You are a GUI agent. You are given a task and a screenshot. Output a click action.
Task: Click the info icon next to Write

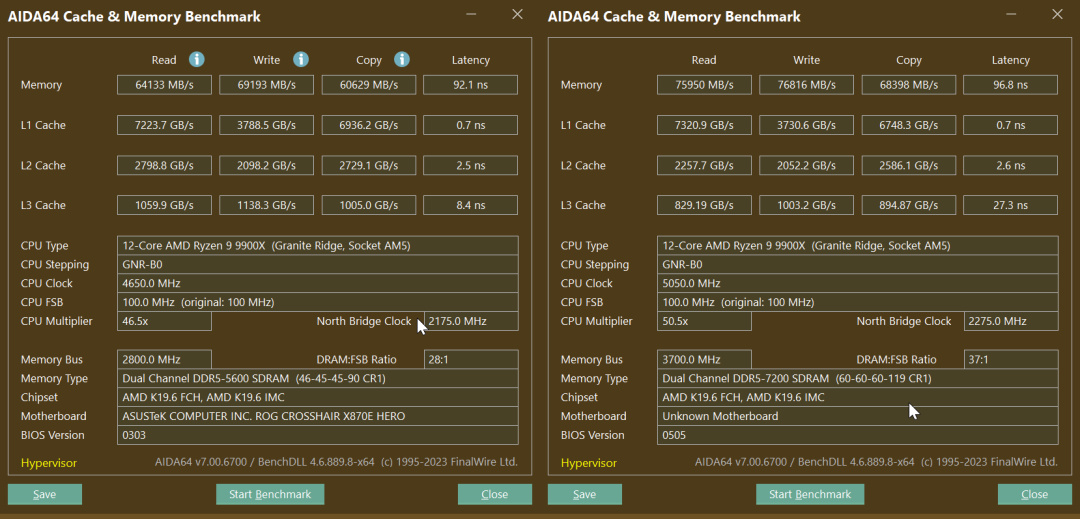[300, 60]
